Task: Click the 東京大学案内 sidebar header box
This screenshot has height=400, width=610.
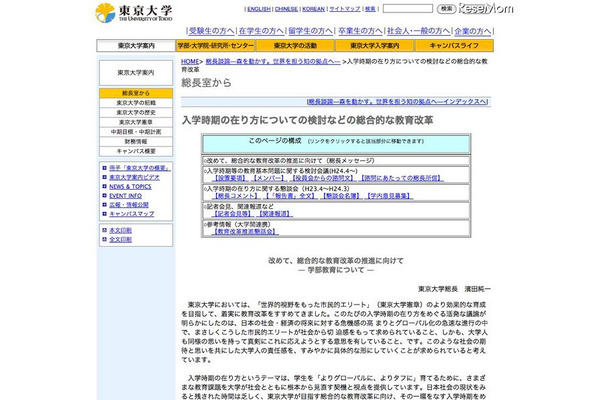Action: [136, 73]
